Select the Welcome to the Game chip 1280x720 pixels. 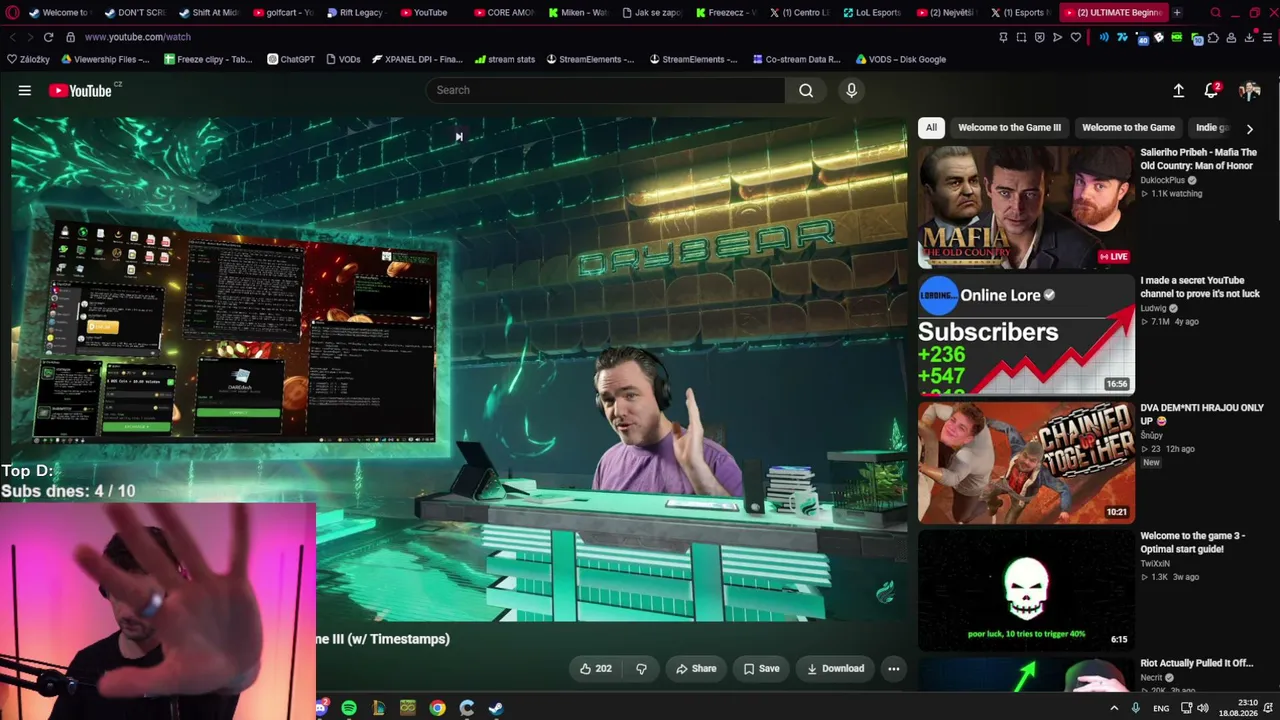[1128, 128]
